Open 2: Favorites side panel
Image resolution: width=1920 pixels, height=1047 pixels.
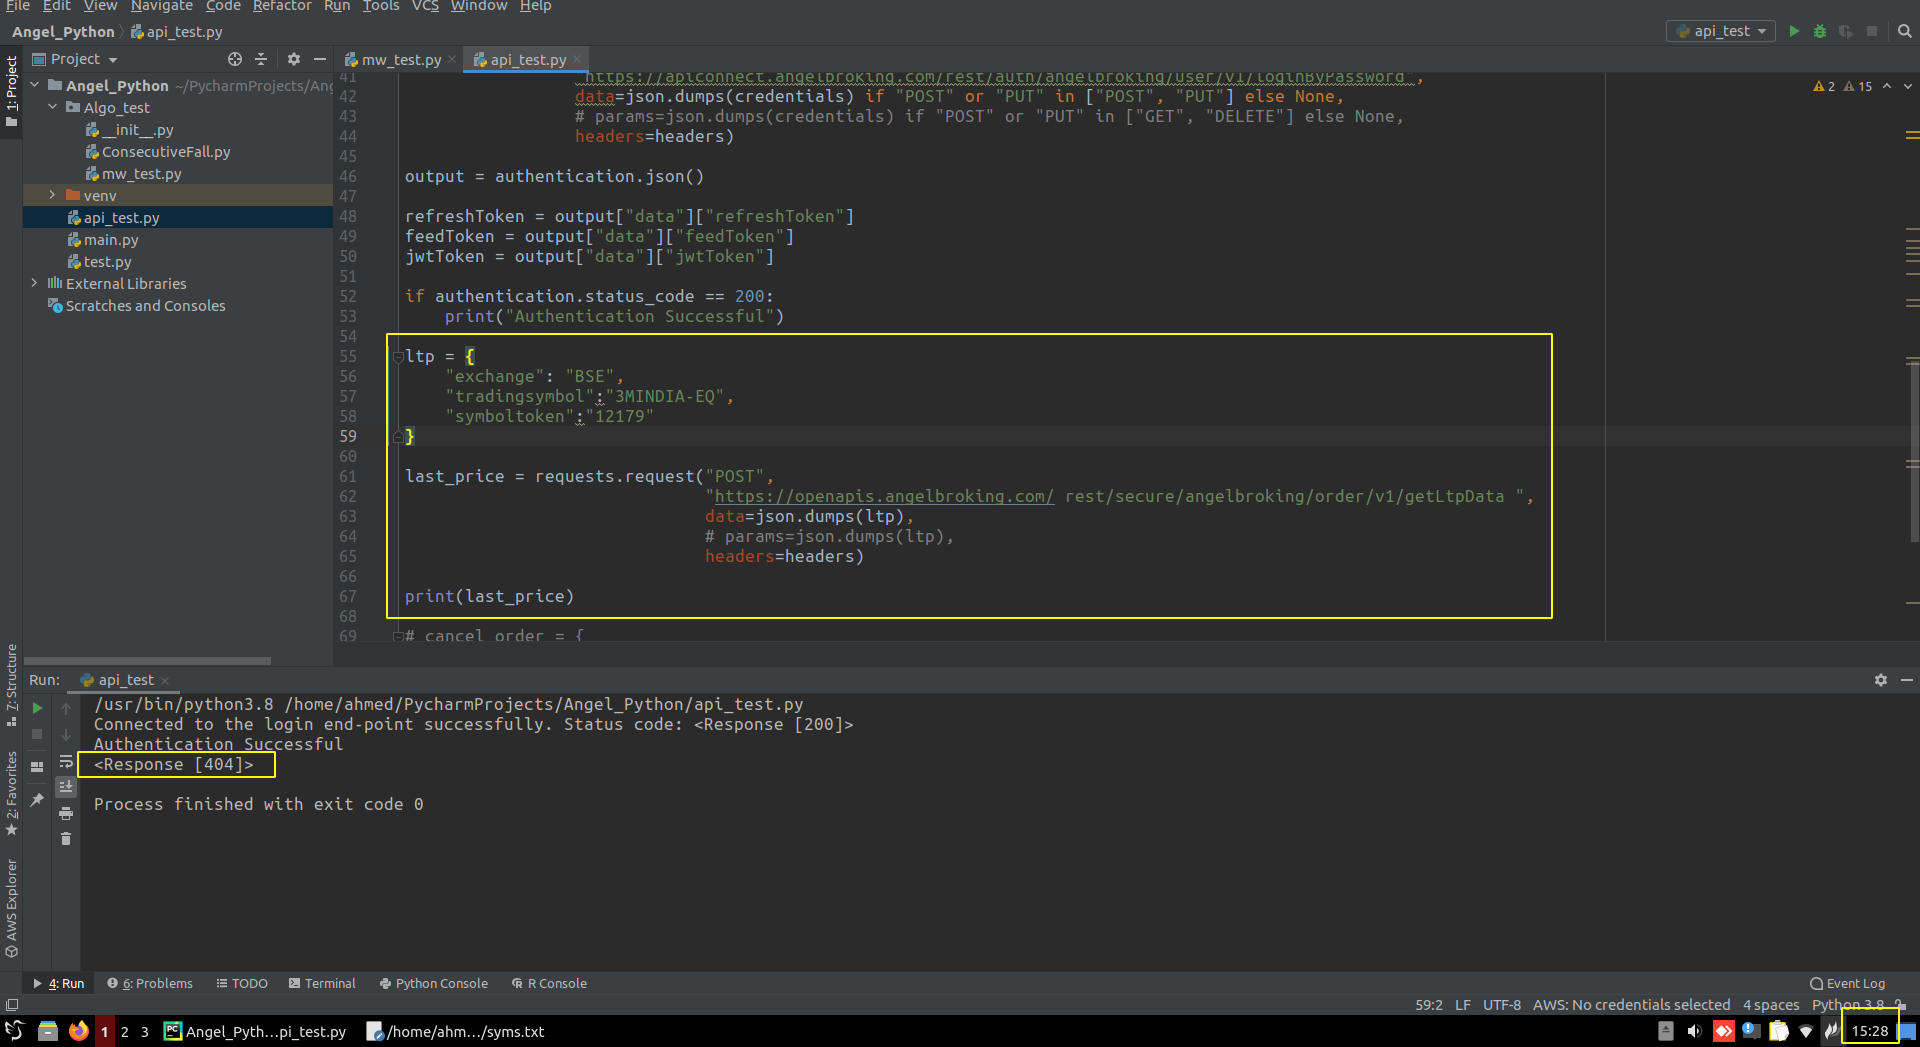coord(12,793)
